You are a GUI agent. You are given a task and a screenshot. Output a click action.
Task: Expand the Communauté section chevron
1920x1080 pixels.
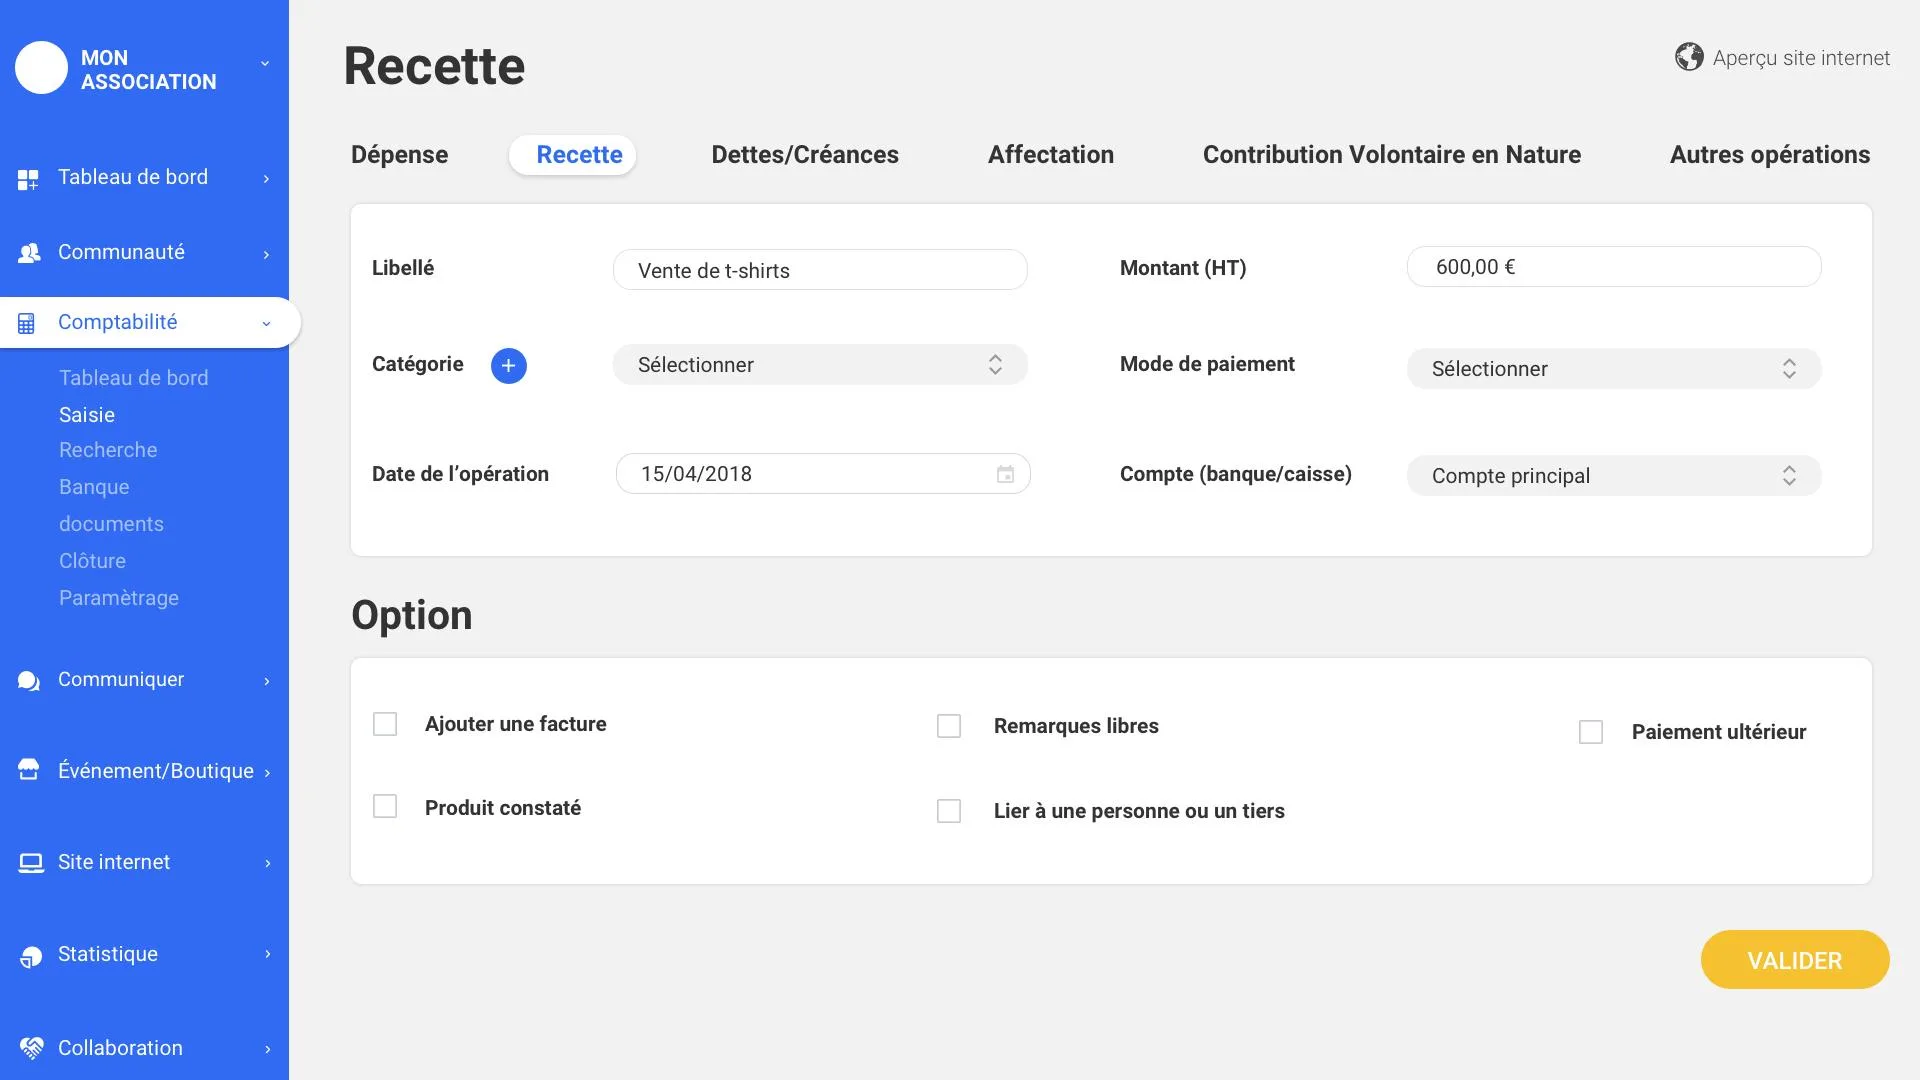pyautogui.click(x=266, y=255)
